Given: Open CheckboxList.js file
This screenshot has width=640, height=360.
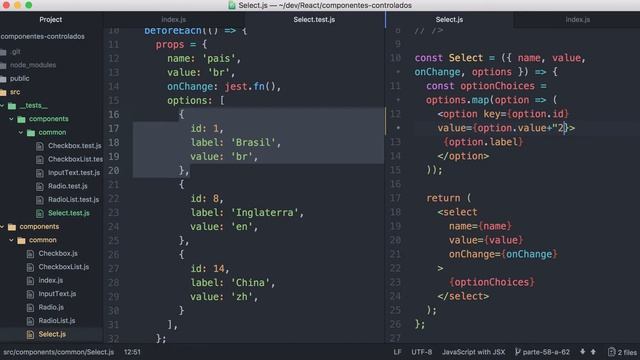Looking at the screenshot, I should [x=64, y=267].
